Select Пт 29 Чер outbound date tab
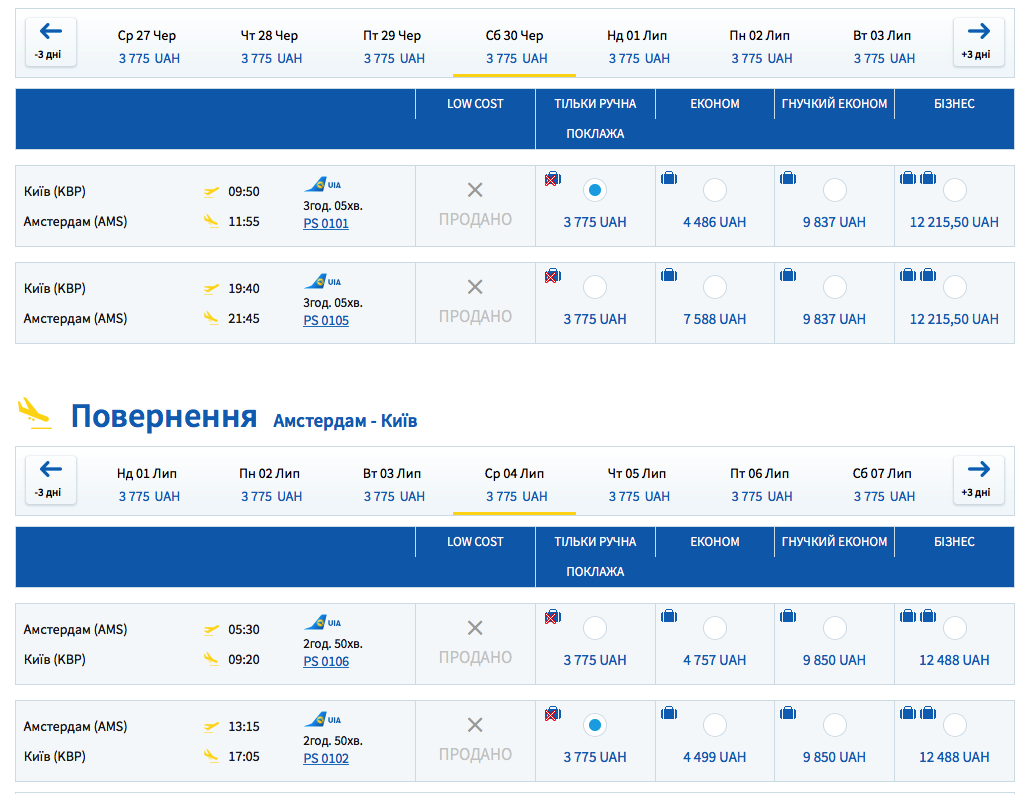1029x794 pixels. 393,46
